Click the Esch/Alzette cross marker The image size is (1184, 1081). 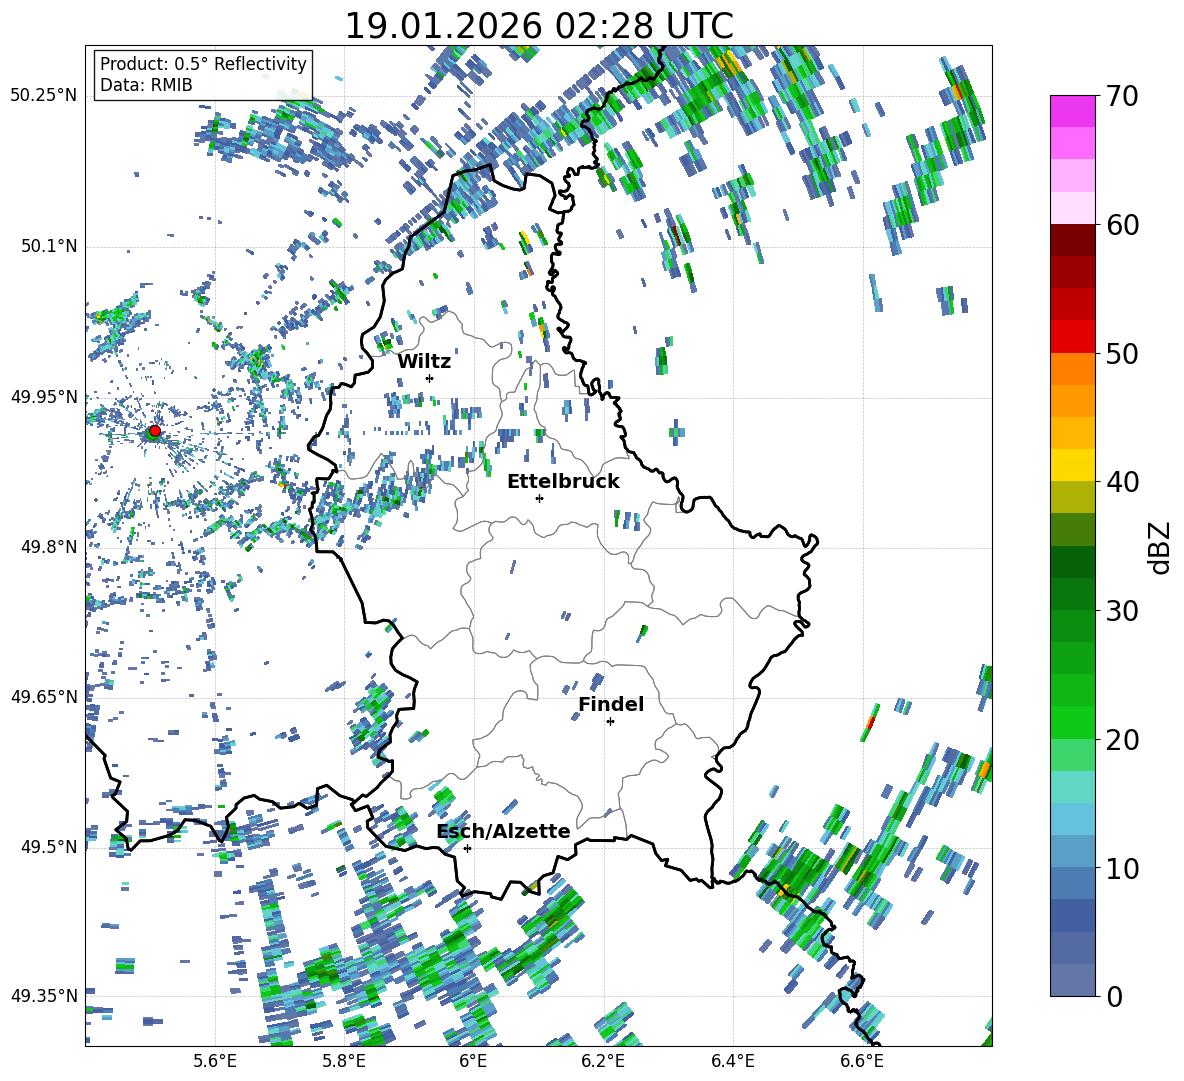(x=467, y=848)
